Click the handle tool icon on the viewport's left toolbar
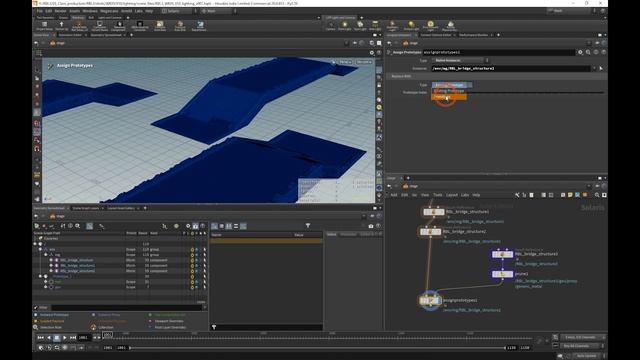The height and width of the screenshot is (360, 640). [37, 113]
